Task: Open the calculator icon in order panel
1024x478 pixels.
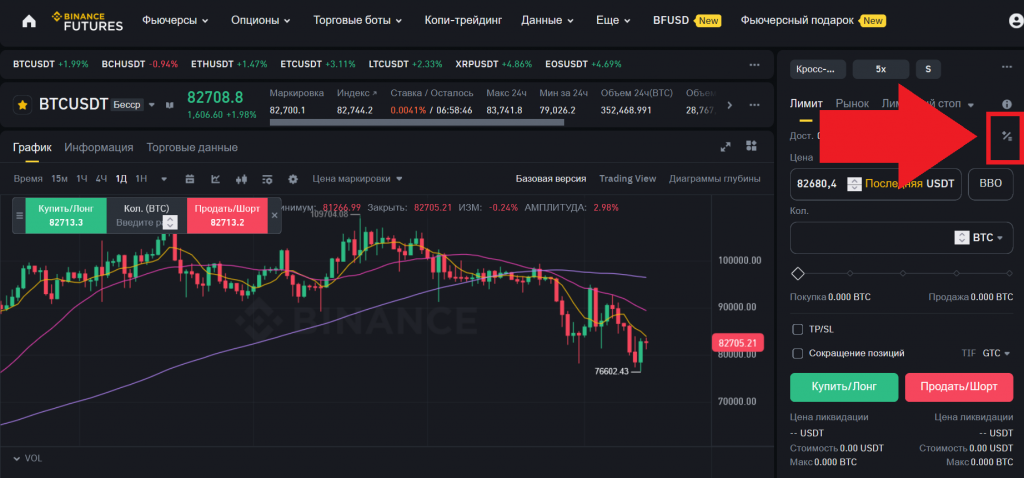Action: coord(1006,136)
